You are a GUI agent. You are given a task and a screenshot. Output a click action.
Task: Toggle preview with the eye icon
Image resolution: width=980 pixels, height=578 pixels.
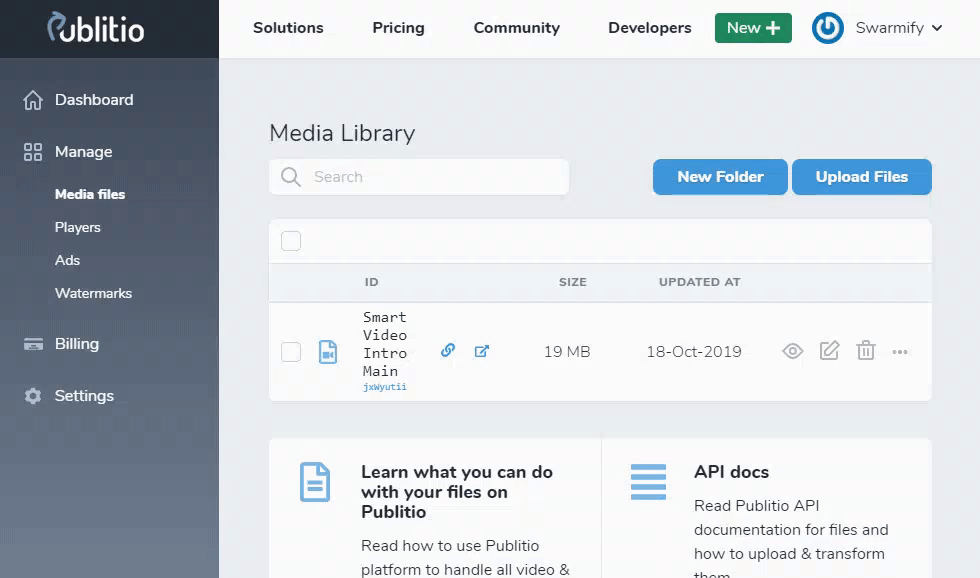(x=792, y=351)
